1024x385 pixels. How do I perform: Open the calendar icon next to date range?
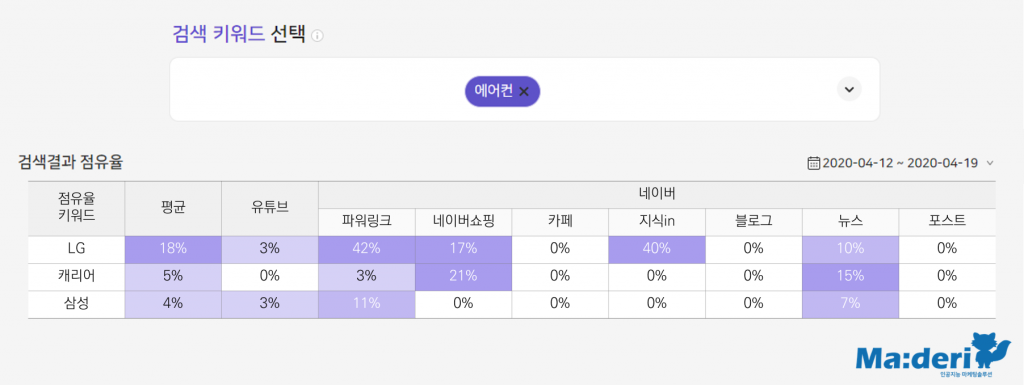click(x=814, y=162)
